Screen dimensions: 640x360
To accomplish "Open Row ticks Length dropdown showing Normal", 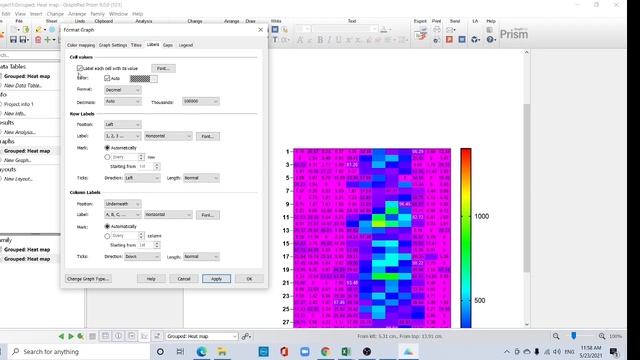I will (201, 178).
